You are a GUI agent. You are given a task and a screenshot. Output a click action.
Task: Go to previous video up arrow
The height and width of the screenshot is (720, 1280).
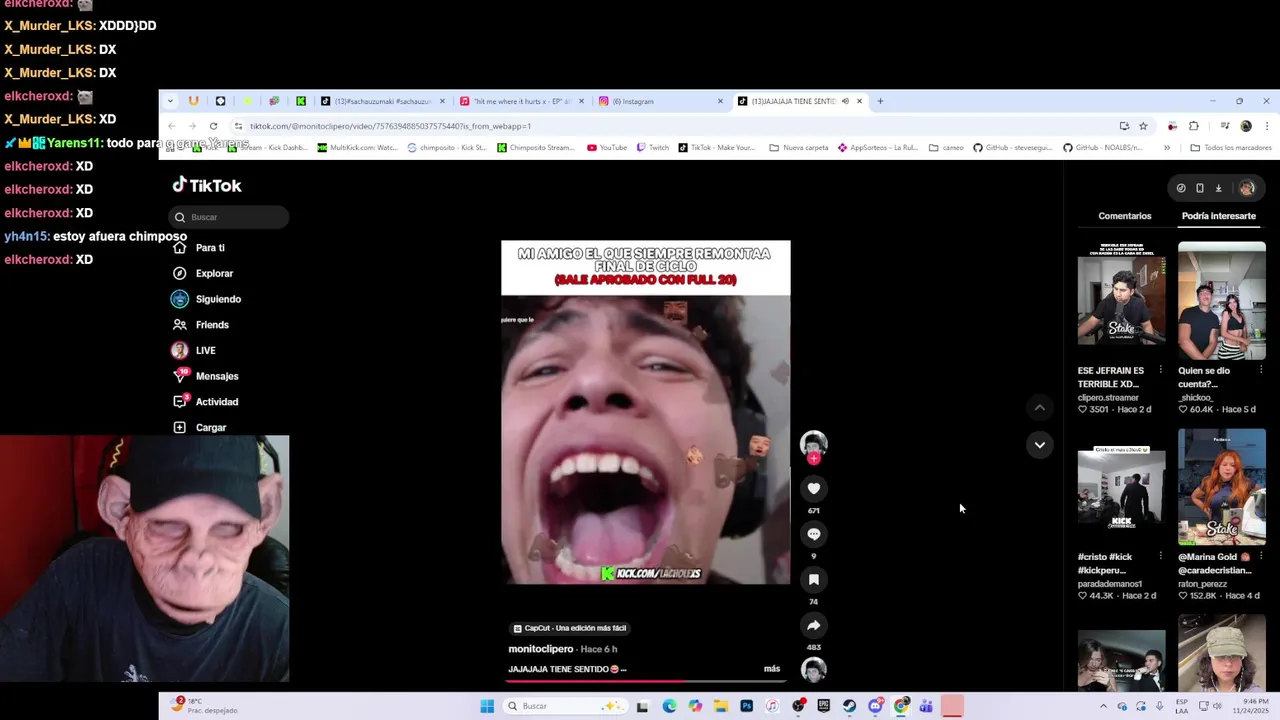point(1040,408)
